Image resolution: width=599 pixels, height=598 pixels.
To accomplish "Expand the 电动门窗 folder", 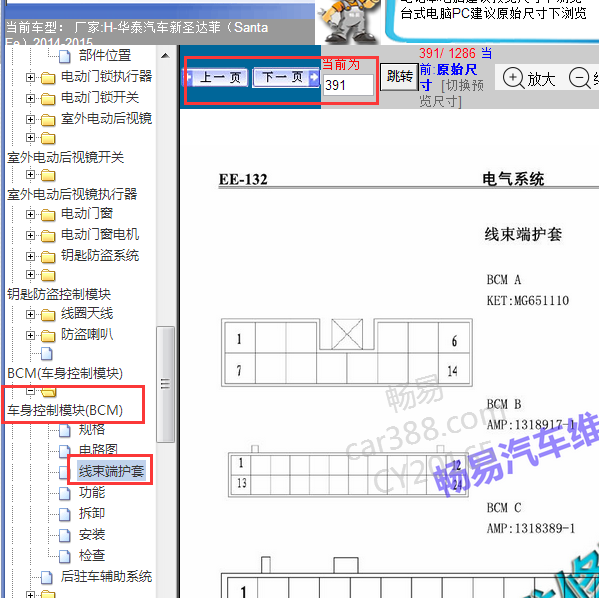I will tap(30, 214).
